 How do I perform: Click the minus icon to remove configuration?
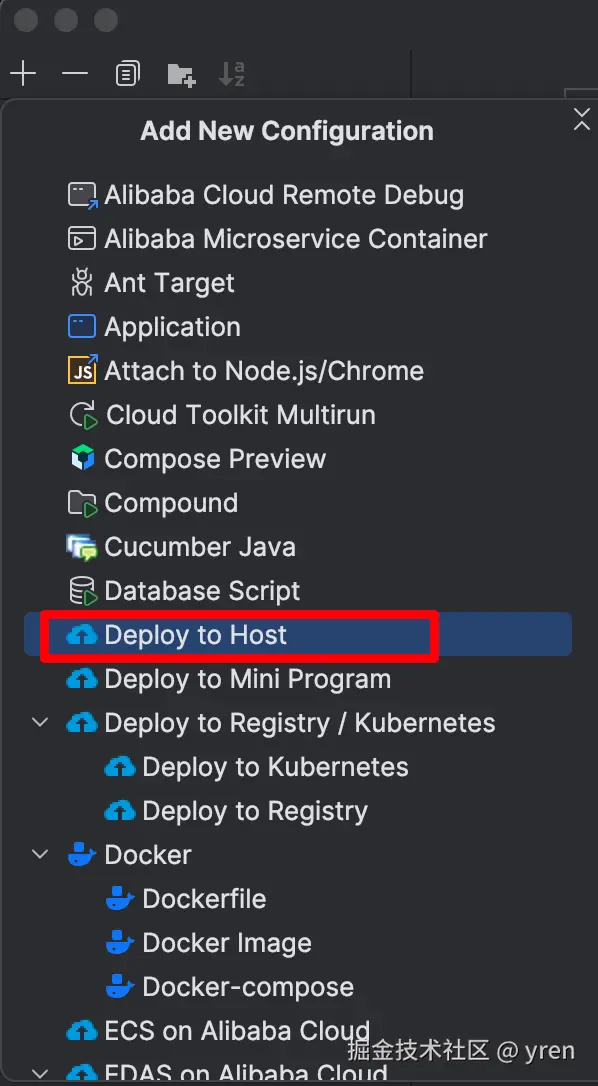tap(75, 73)
